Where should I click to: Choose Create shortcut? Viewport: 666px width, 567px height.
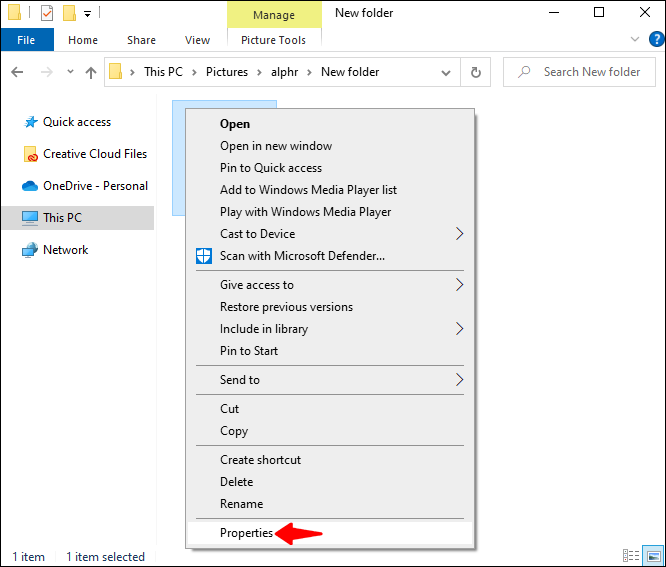coord(330,460)
